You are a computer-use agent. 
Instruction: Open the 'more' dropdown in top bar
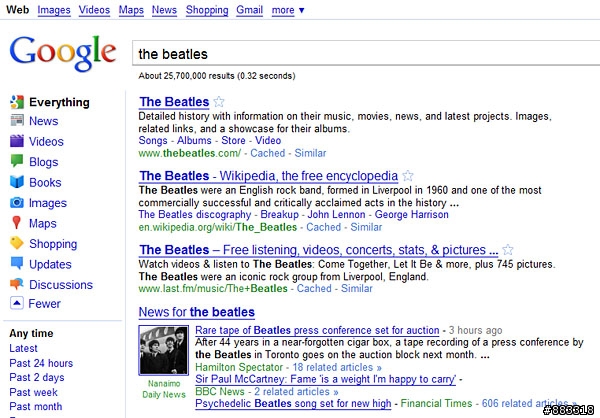pos(288,10)
